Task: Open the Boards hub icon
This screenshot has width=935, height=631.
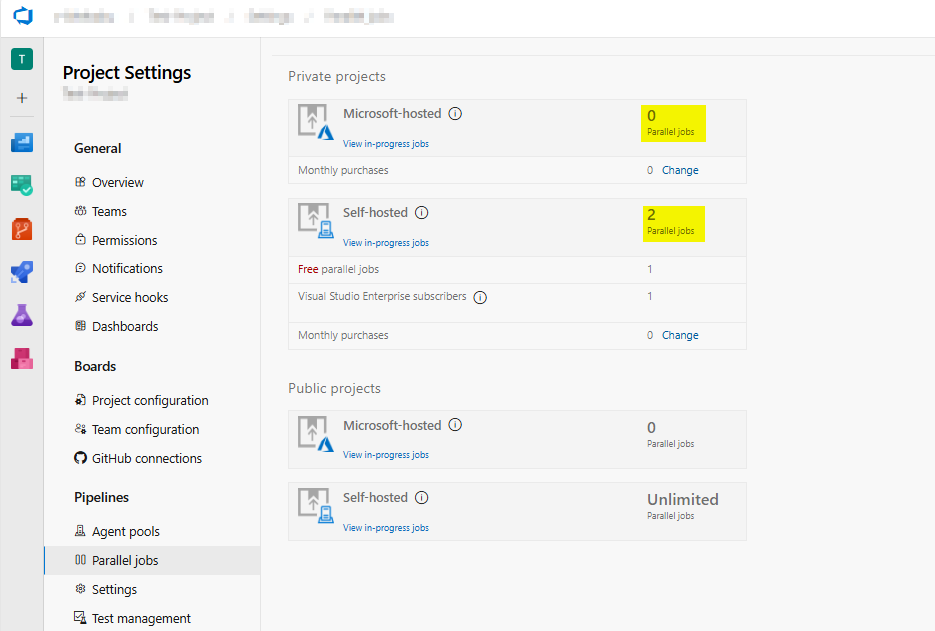Action: (x=22, y=185)
